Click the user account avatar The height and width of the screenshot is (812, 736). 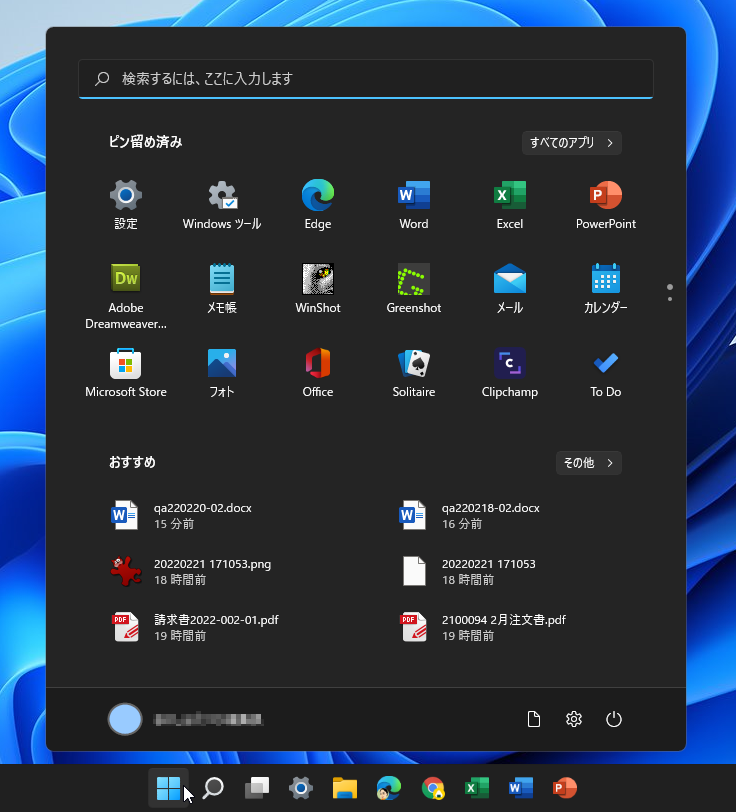pos(125,719)
